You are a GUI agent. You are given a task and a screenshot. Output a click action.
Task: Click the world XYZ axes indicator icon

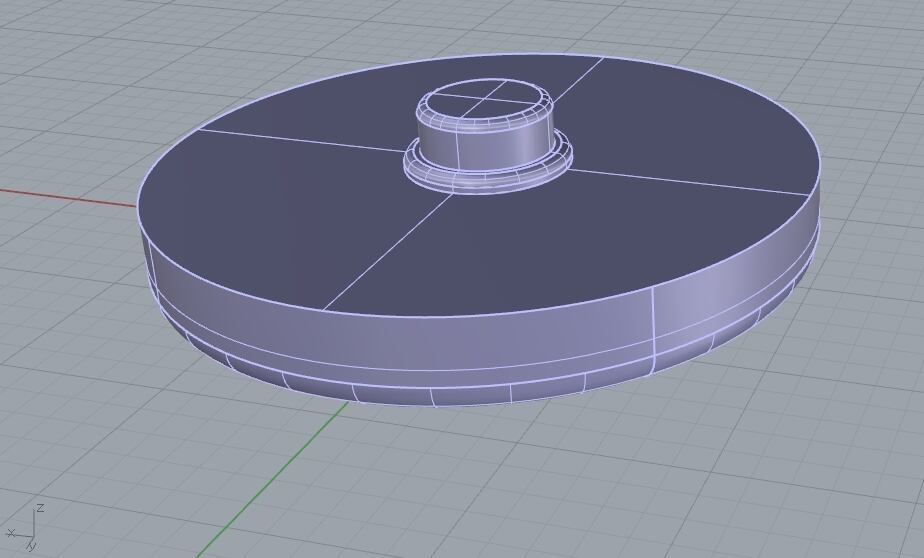pos(26,527)
